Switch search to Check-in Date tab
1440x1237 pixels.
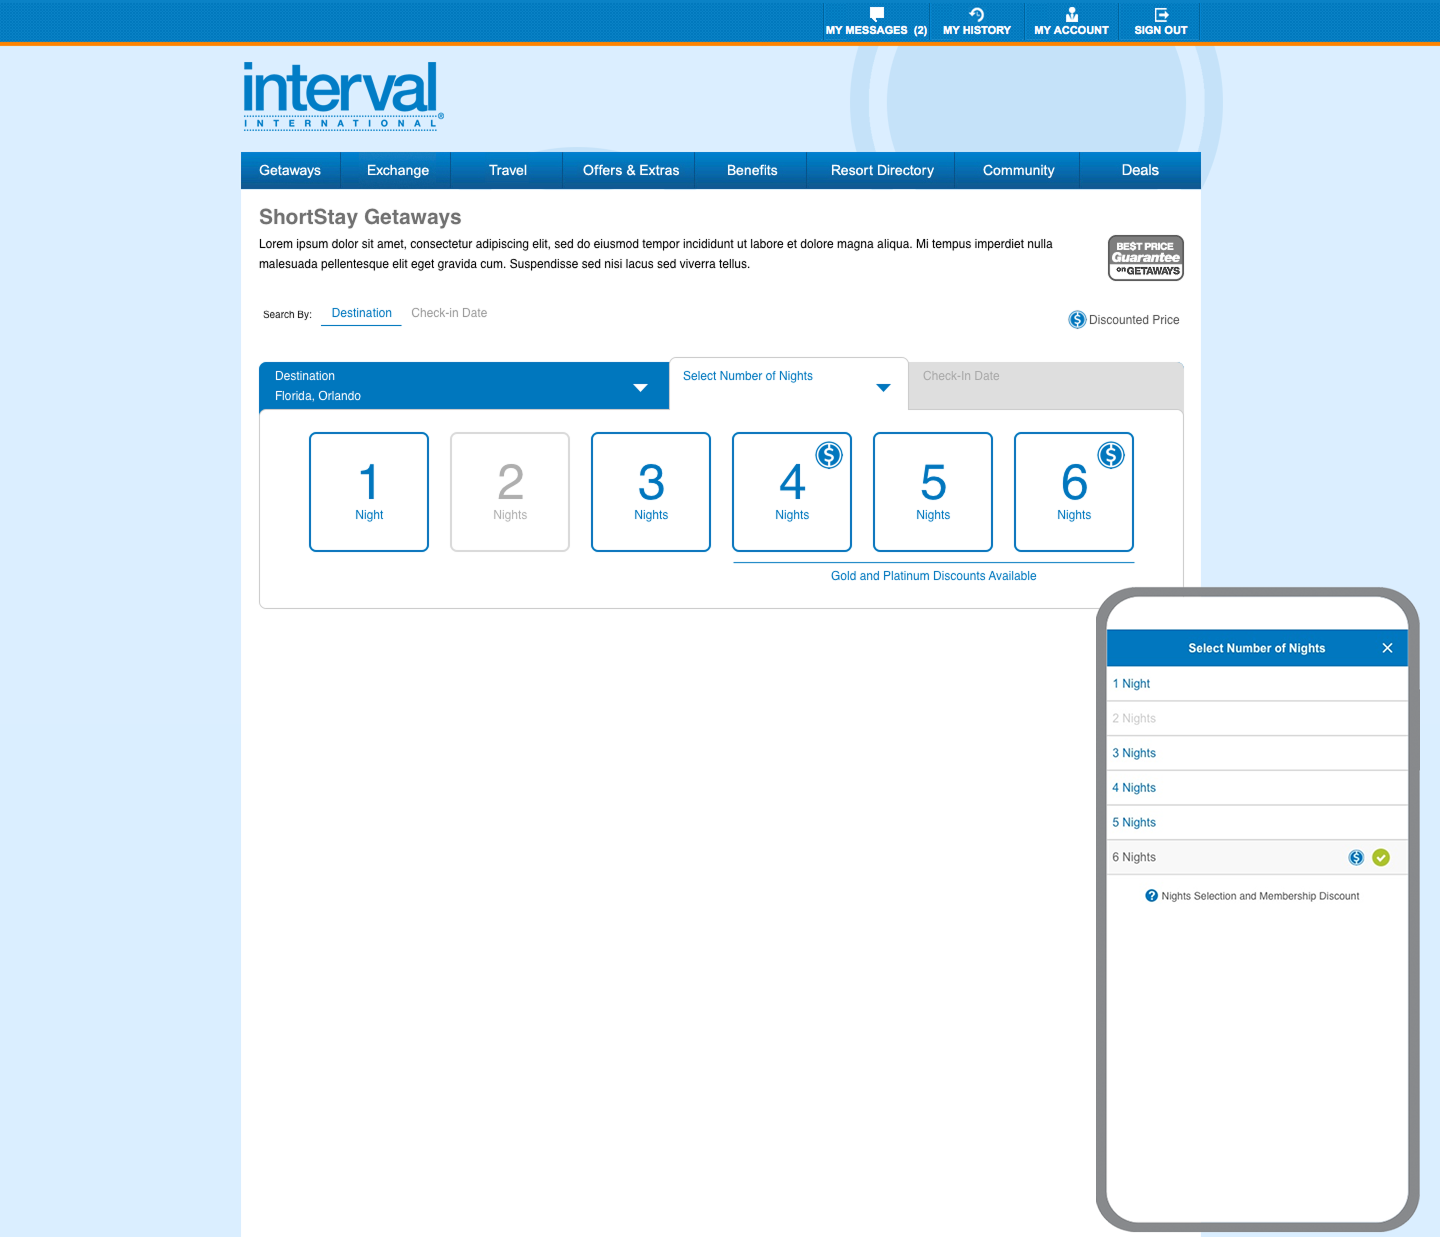point(449,313)
